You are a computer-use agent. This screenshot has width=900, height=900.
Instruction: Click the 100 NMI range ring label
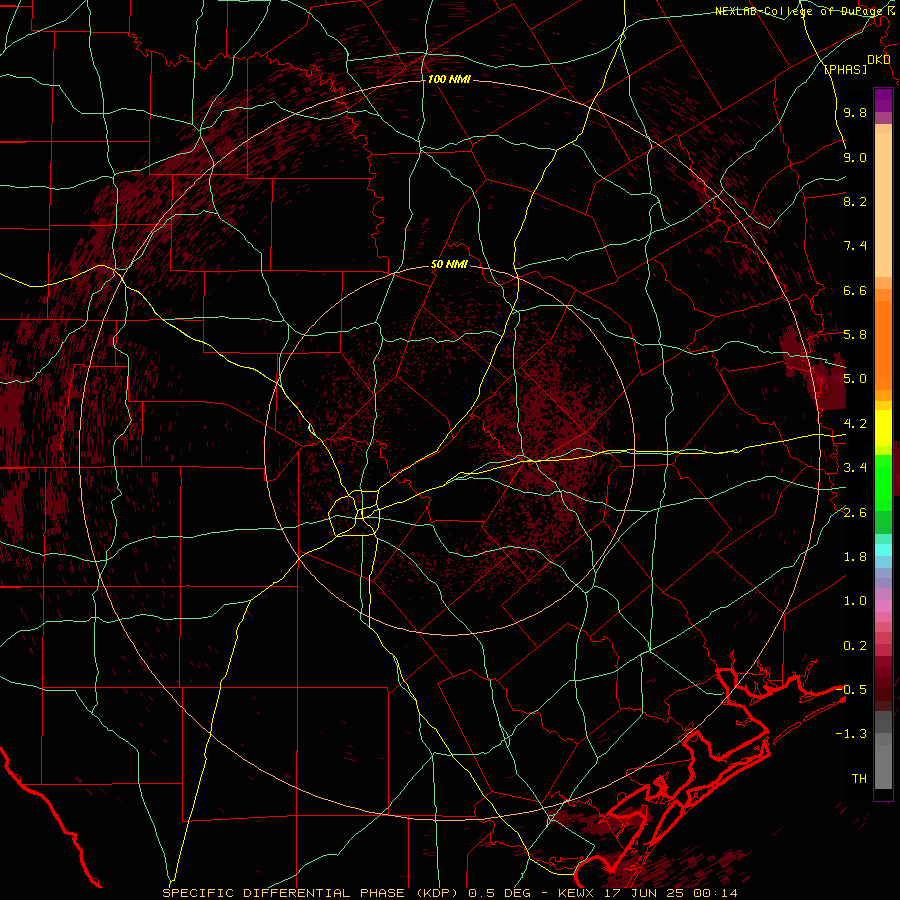tap(449, 79)
